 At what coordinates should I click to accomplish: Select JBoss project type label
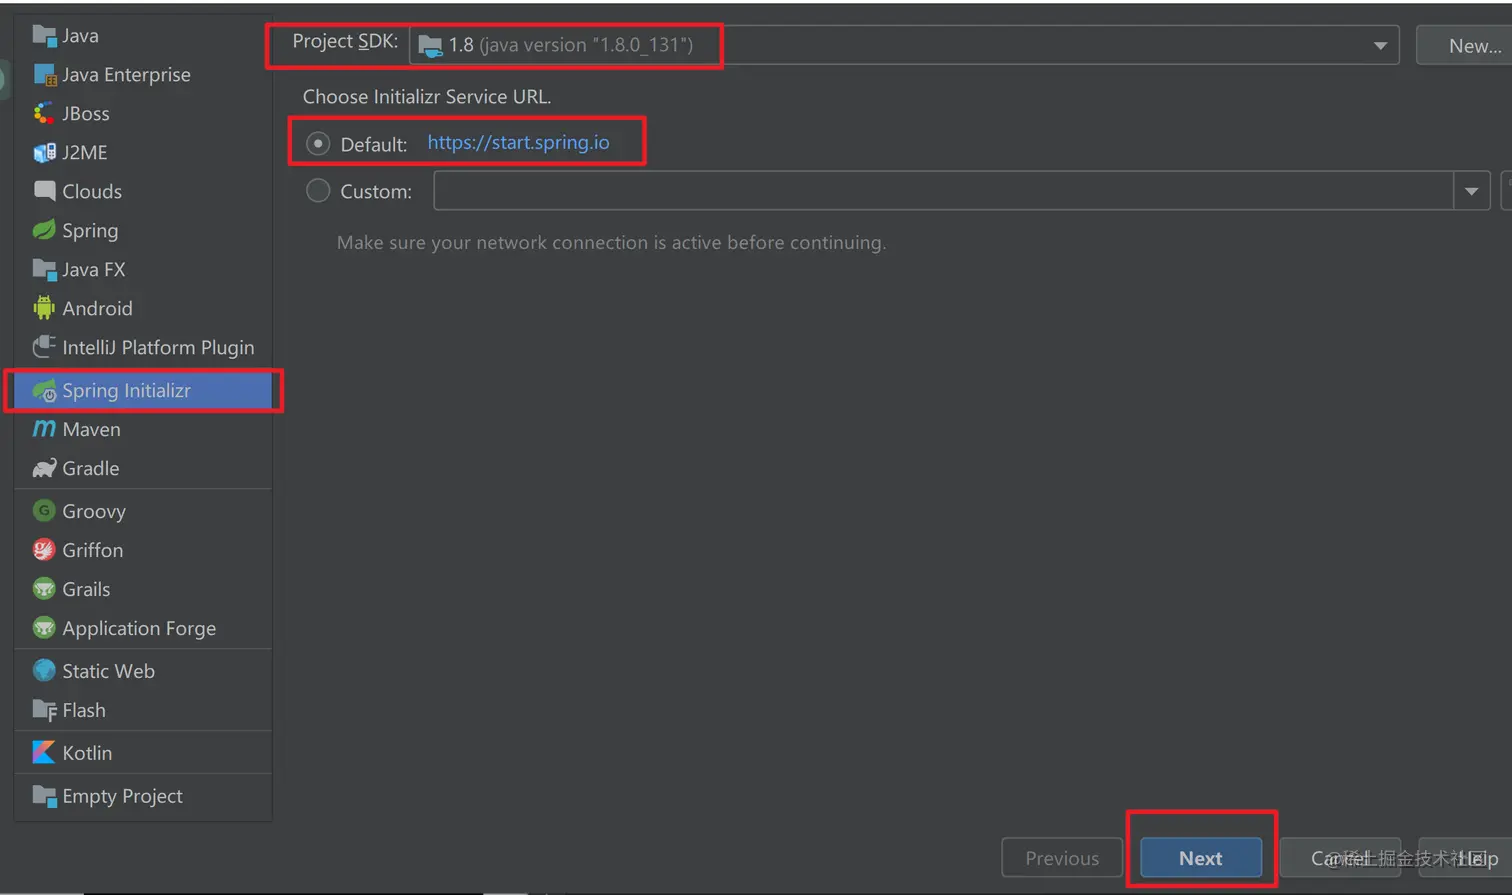(86, 114)
